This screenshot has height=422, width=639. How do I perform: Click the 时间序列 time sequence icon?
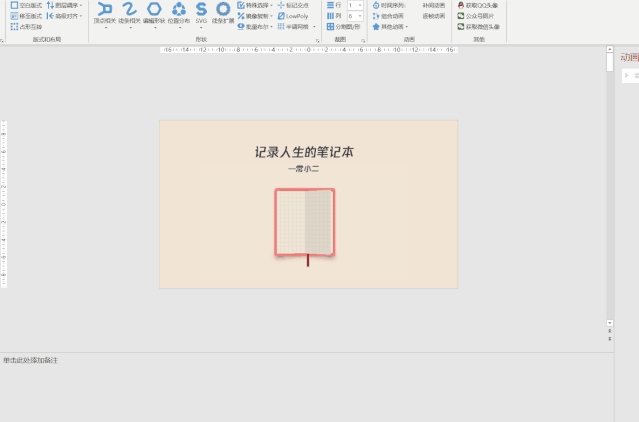coord(376,5)
